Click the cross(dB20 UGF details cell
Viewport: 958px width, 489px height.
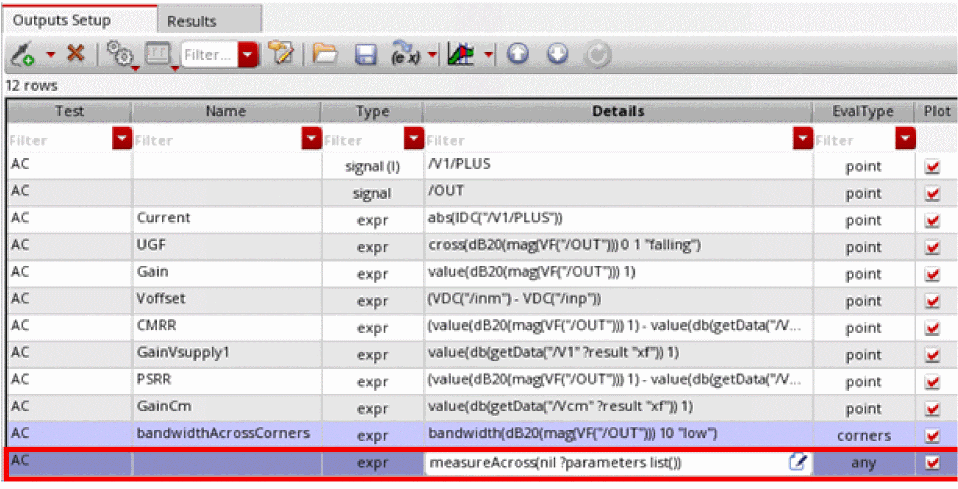(618, 246)
